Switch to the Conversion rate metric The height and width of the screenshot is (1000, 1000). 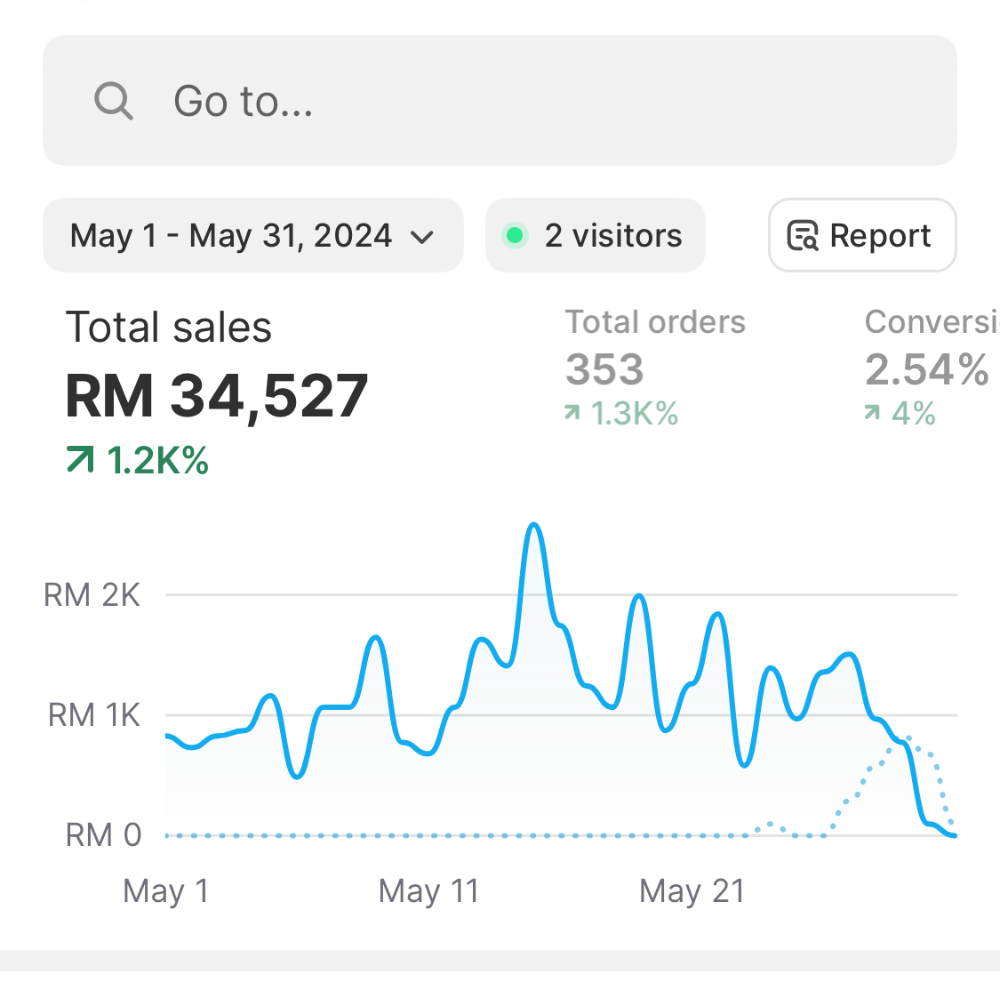(x=930, y=322)
